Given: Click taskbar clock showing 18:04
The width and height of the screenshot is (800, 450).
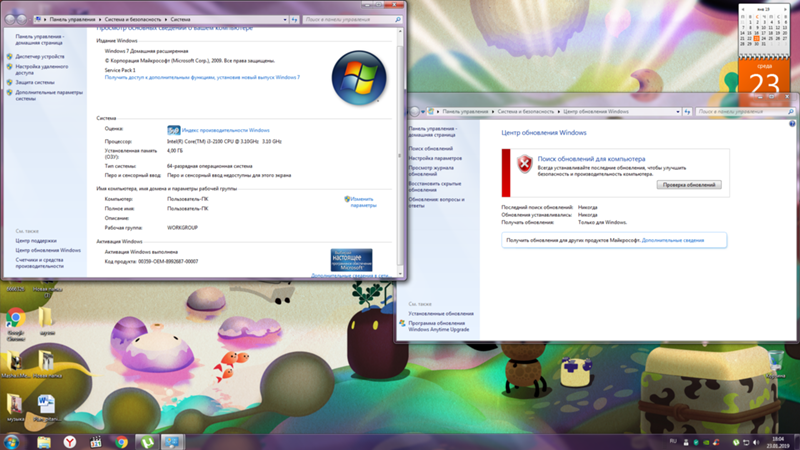Looking at the screenshot, I should pyautogui.click(x=778, y=442).
